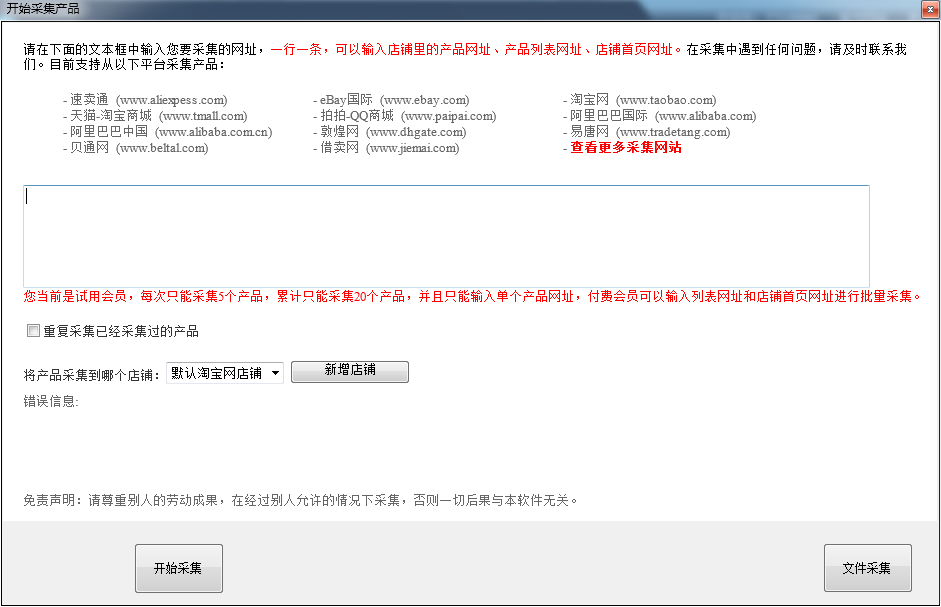The image size is (941, 607).
Task: Select the 拍拍-QQ商城 paipai.com entry
Action: click(x=407, y=116)
